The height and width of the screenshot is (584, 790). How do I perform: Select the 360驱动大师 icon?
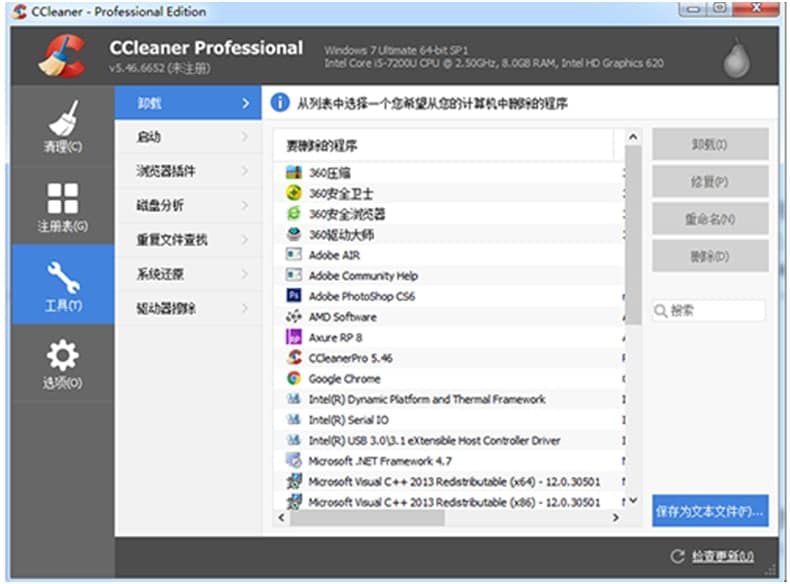294,234
